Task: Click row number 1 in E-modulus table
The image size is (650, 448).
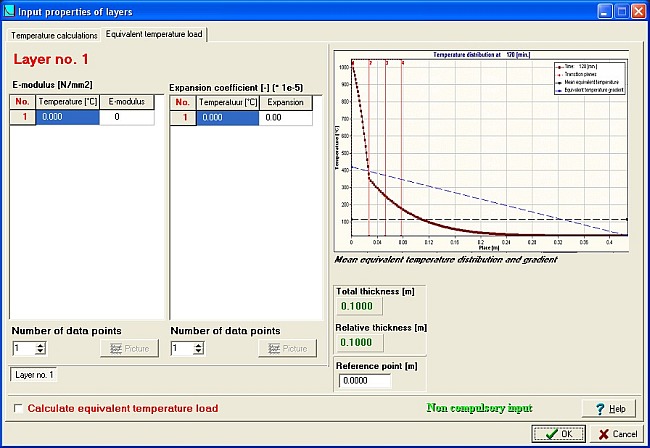Action: pos(23,117)
